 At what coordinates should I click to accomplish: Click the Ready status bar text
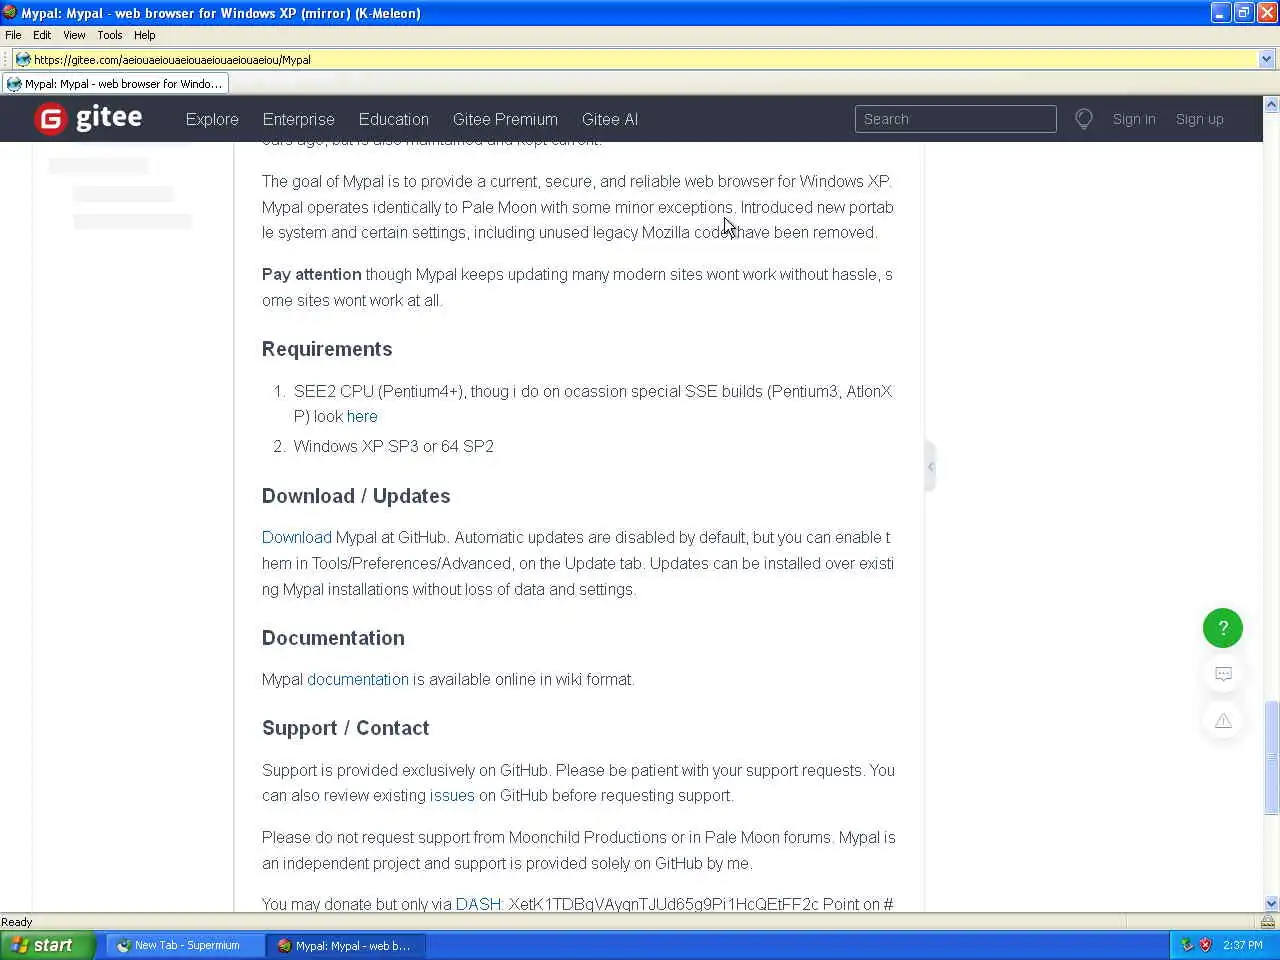[x=17, y=922]
